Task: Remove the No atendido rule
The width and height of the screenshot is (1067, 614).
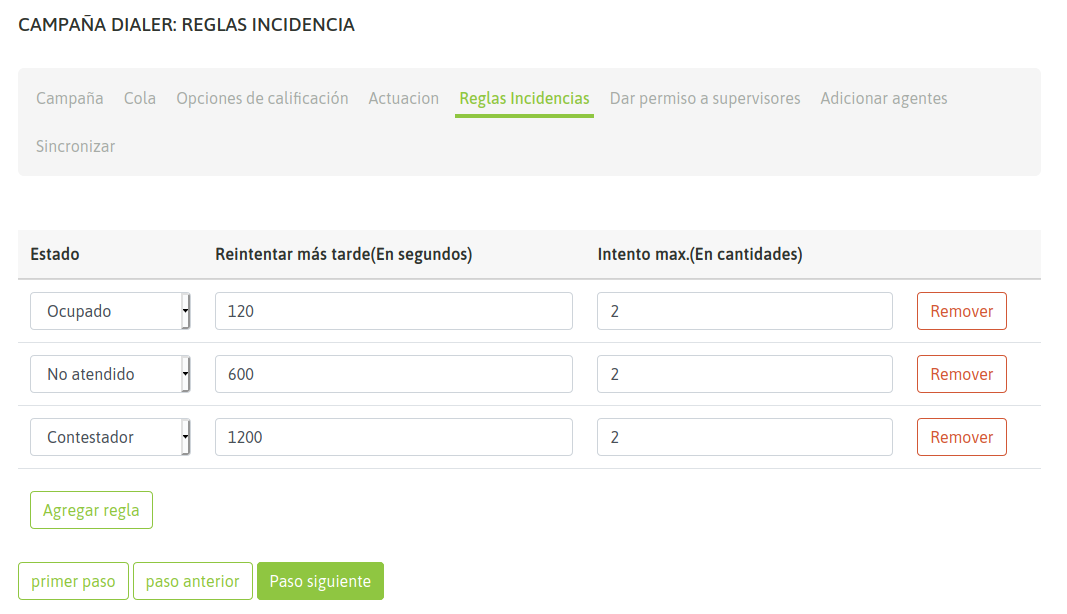Action: 961,374
